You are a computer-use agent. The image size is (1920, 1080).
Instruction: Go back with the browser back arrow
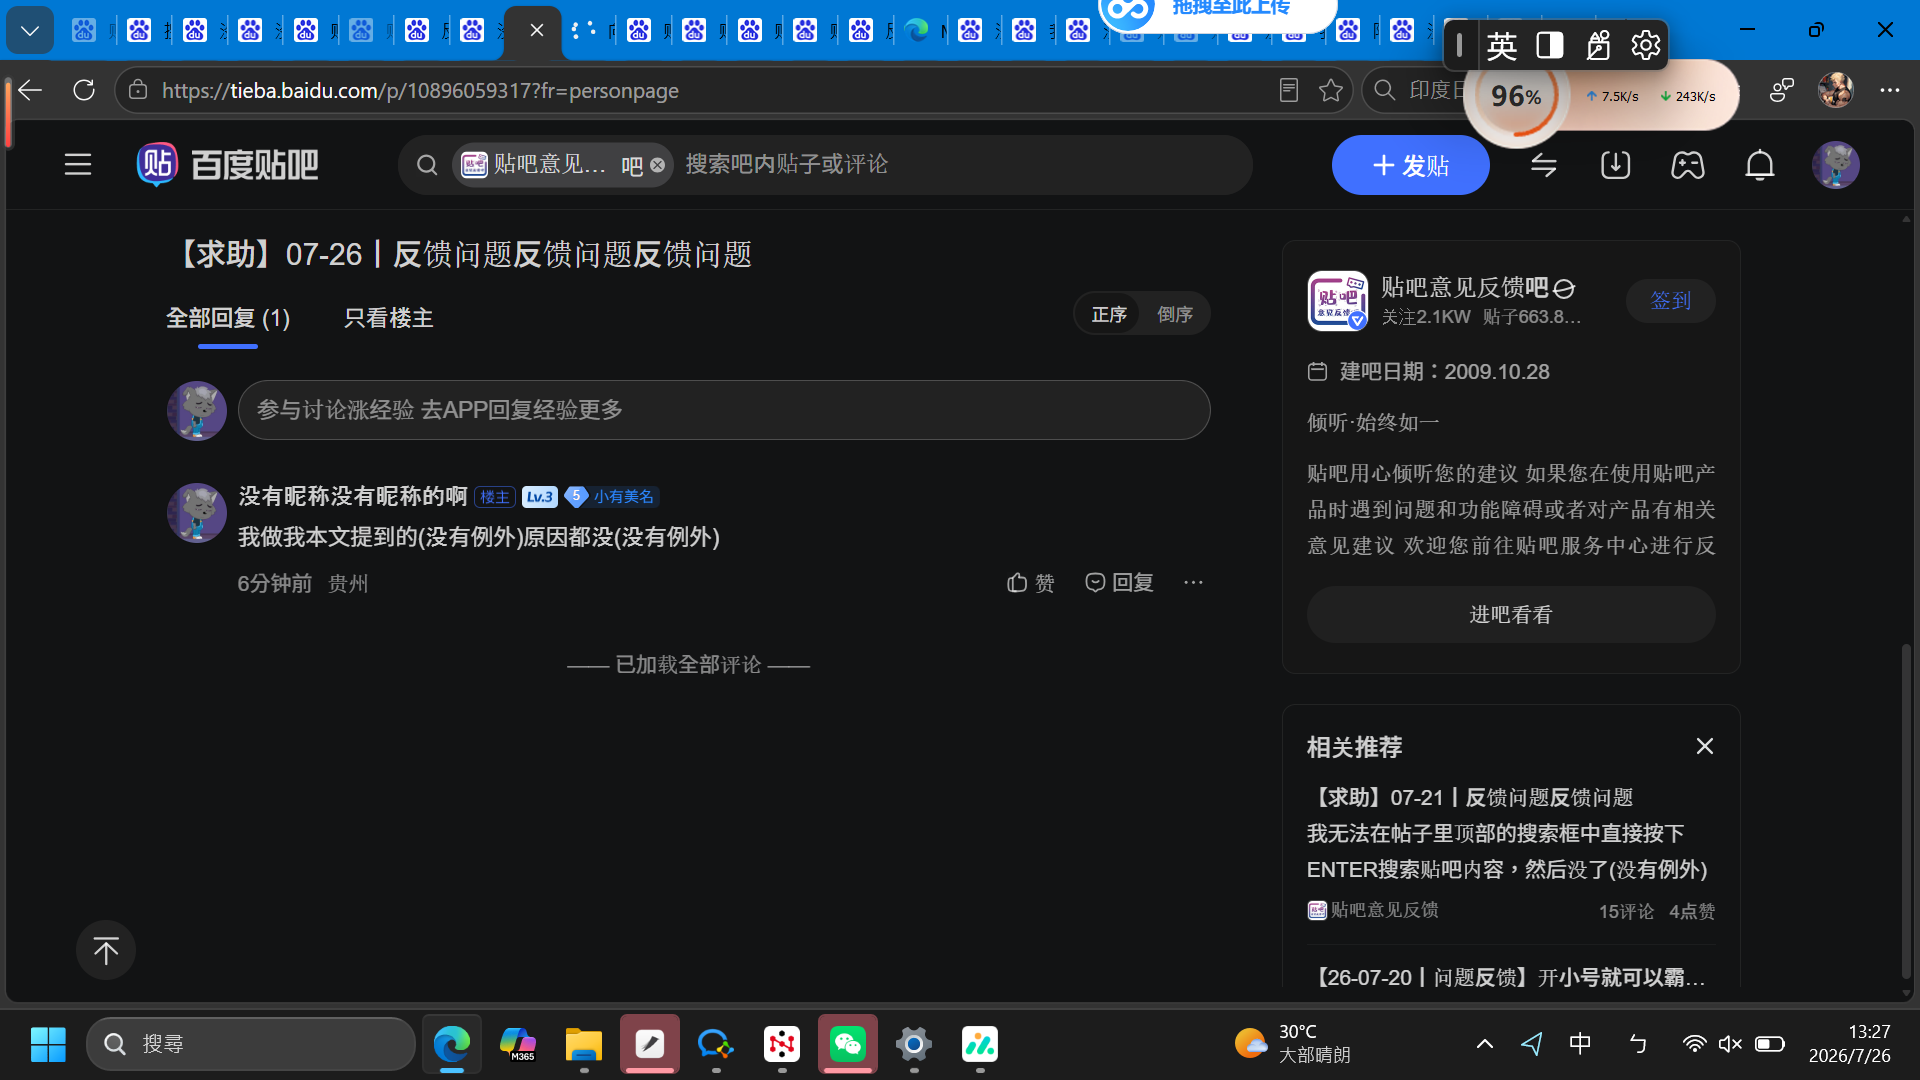[x=30, y=91]
